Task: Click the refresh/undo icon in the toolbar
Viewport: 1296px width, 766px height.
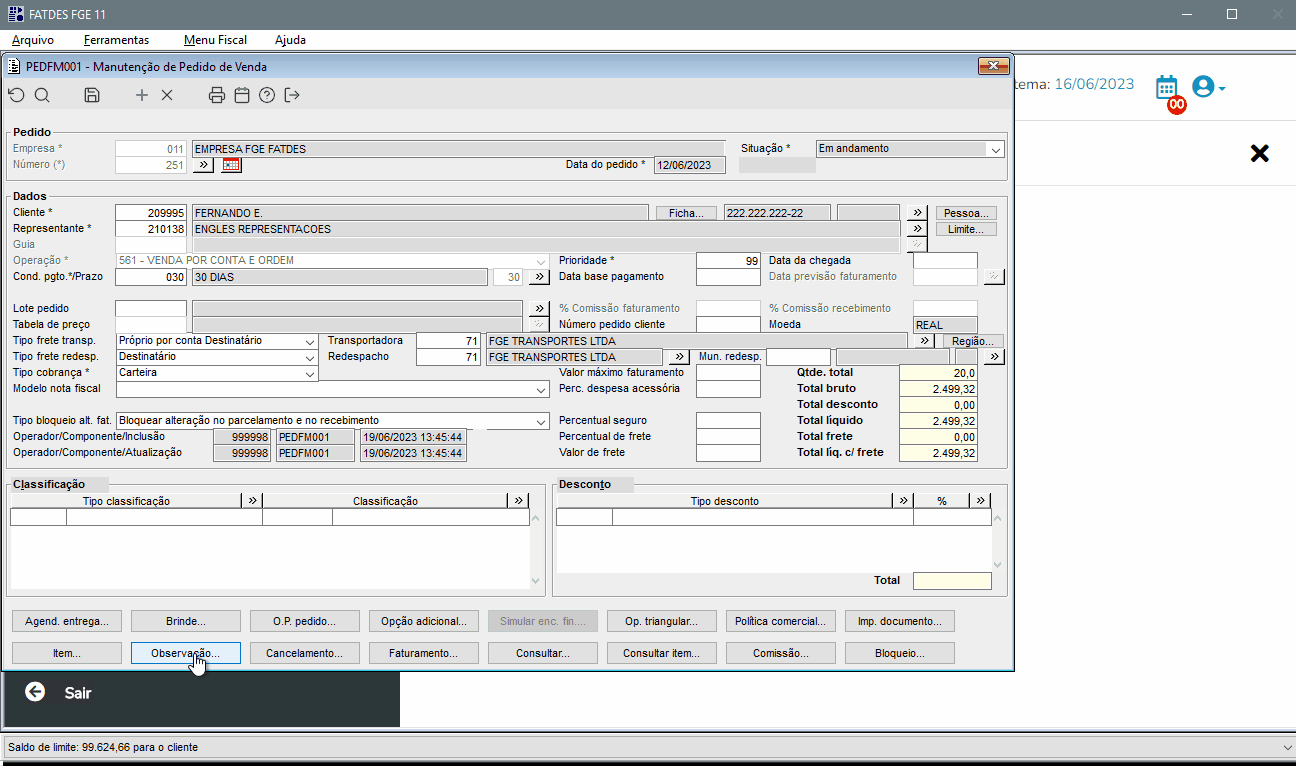Action: 16,95
